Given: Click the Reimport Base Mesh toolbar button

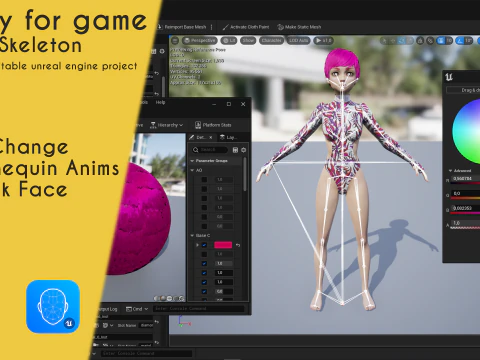Looking at the screenshot, I should (182, 27).
